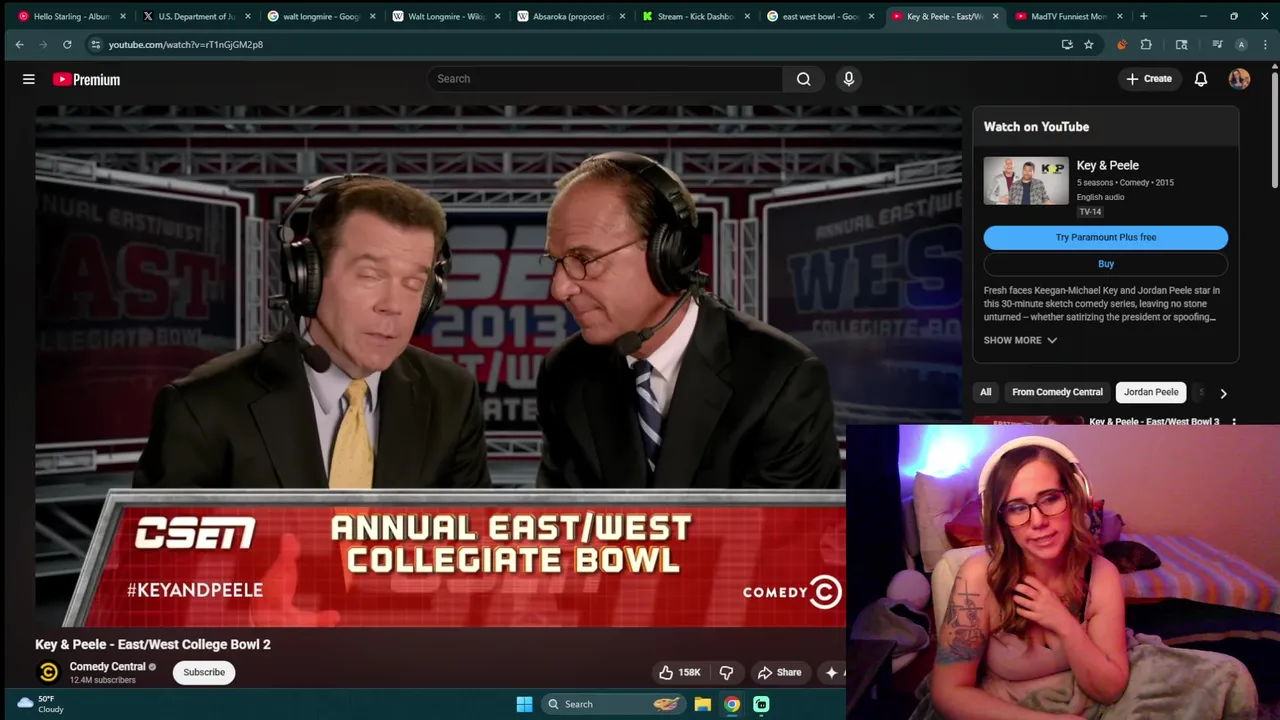Open Key & Peele show thumbnail
Screen dimensions: 1280x720
click(x=1026, y=180)
